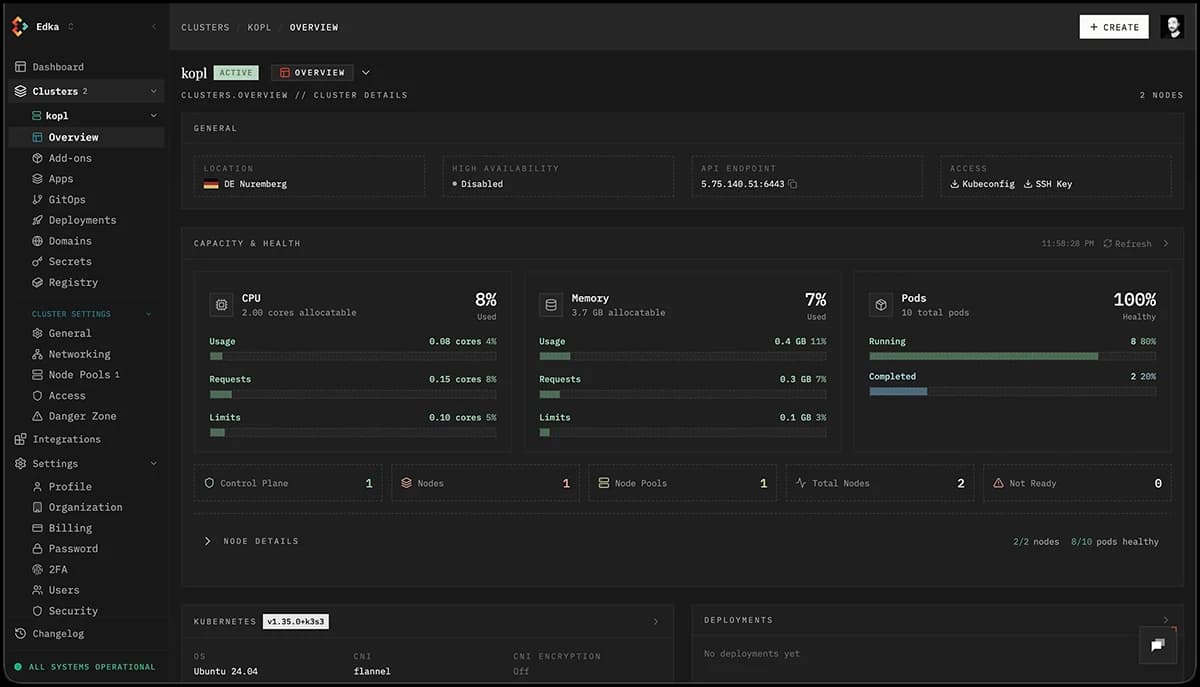The image size is (1200, 687).
Task: Click the + CREATE button
Action: coord(1113,27)
